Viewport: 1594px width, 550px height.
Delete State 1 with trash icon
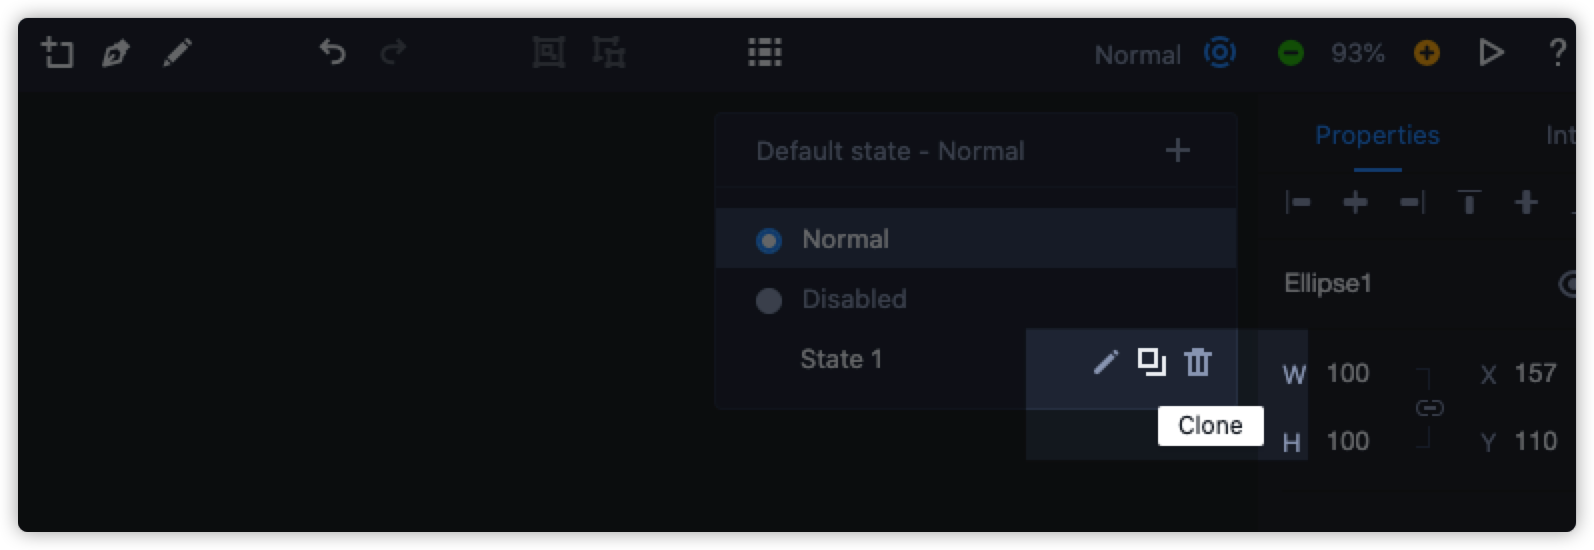[1198, 361]
